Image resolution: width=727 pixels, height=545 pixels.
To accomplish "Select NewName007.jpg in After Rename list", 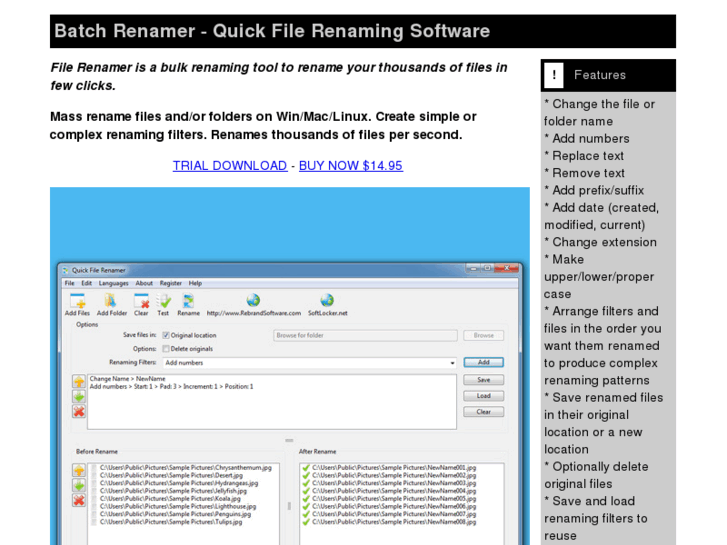I will (394, 514).
